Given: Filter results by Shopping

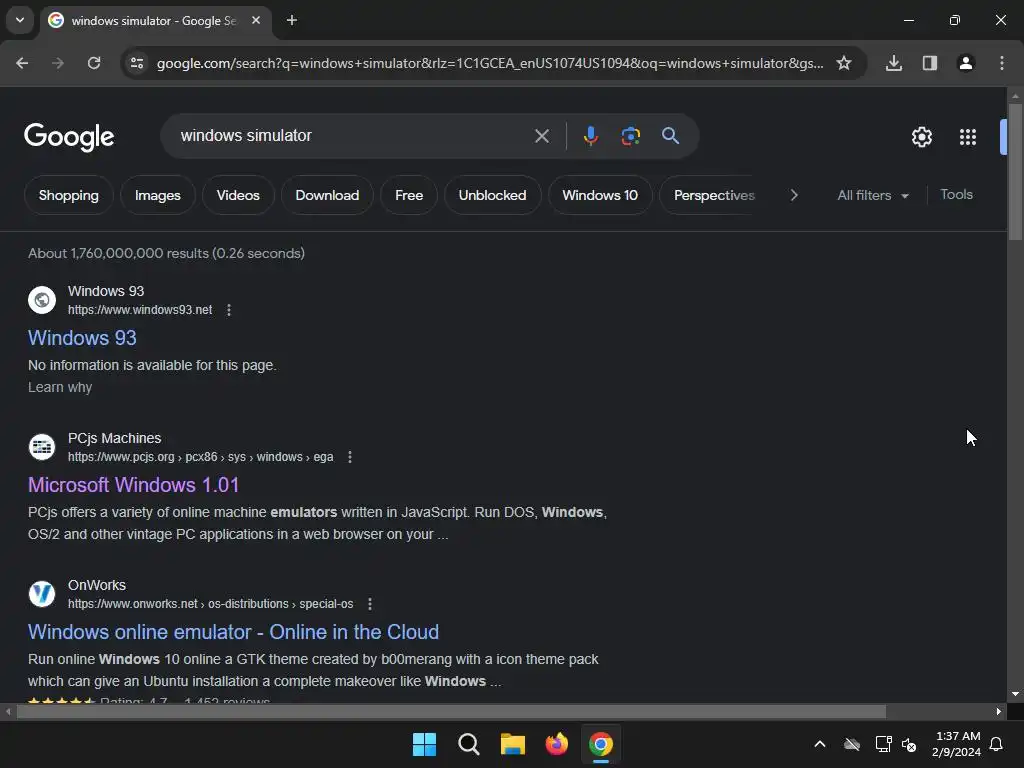Looking at the screenshot, I should pyautogui.click(x=69, y=195).
